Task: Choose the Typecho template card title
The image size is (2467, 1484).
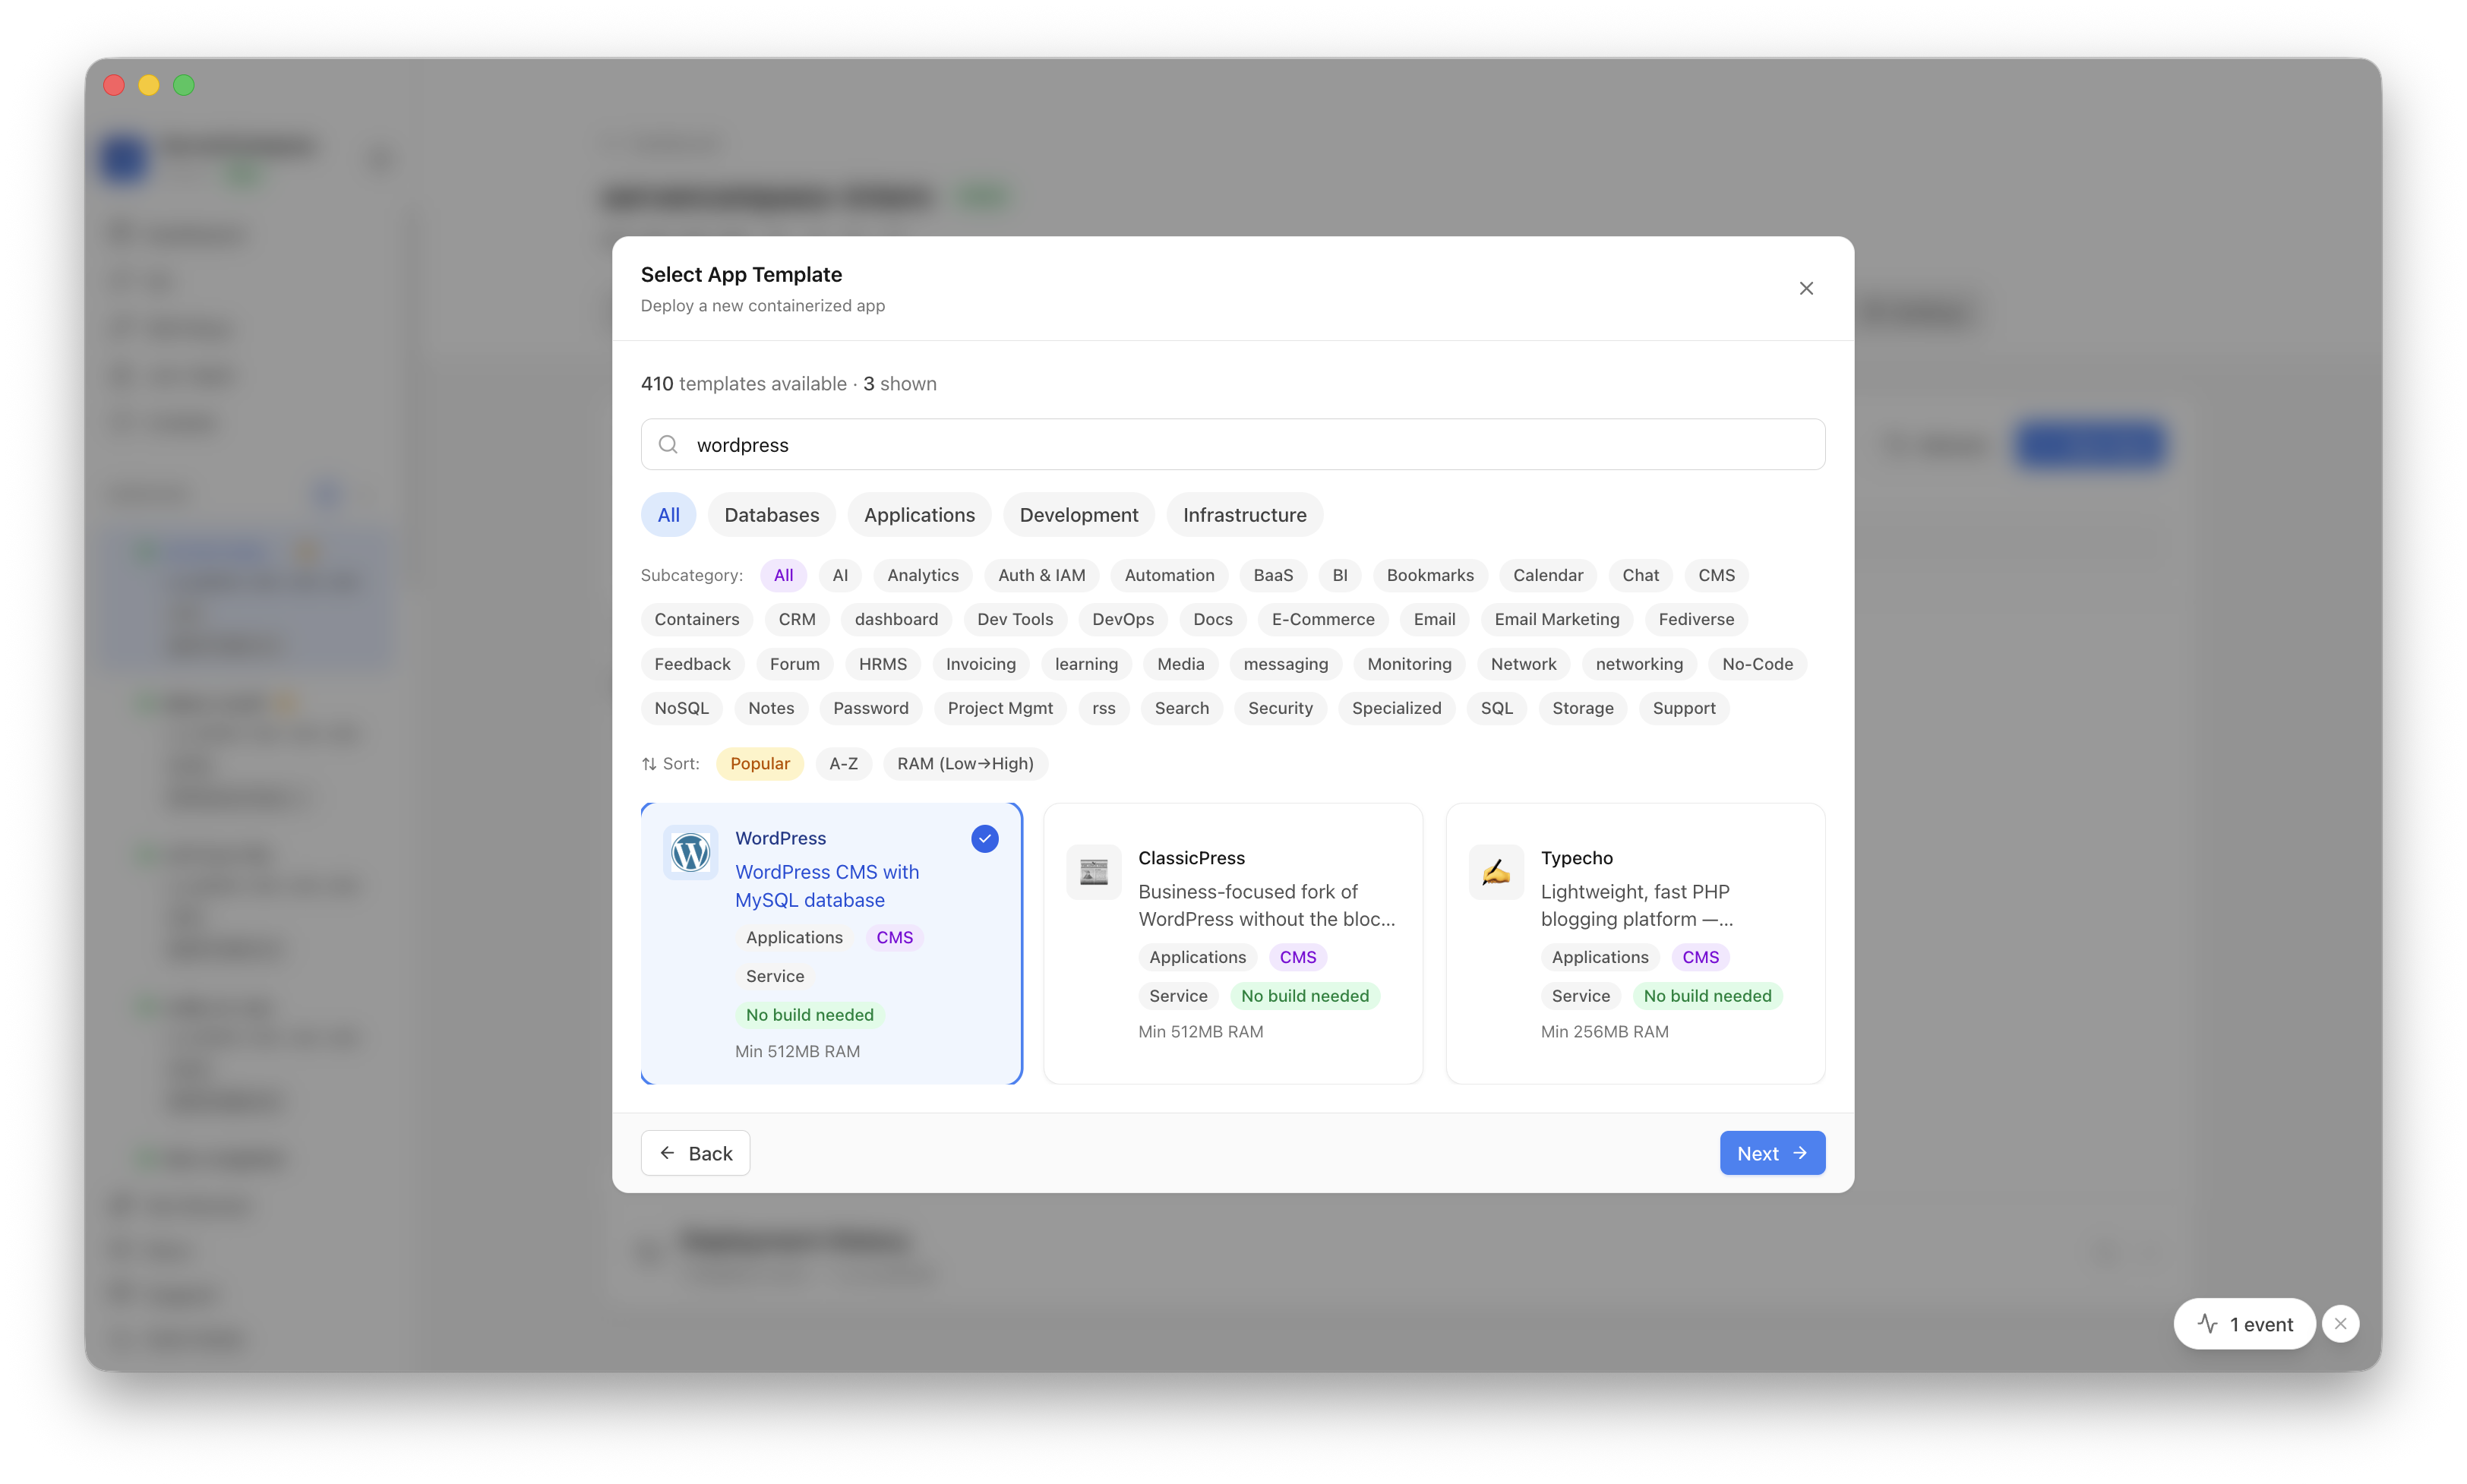Action: pos(1576,857)
